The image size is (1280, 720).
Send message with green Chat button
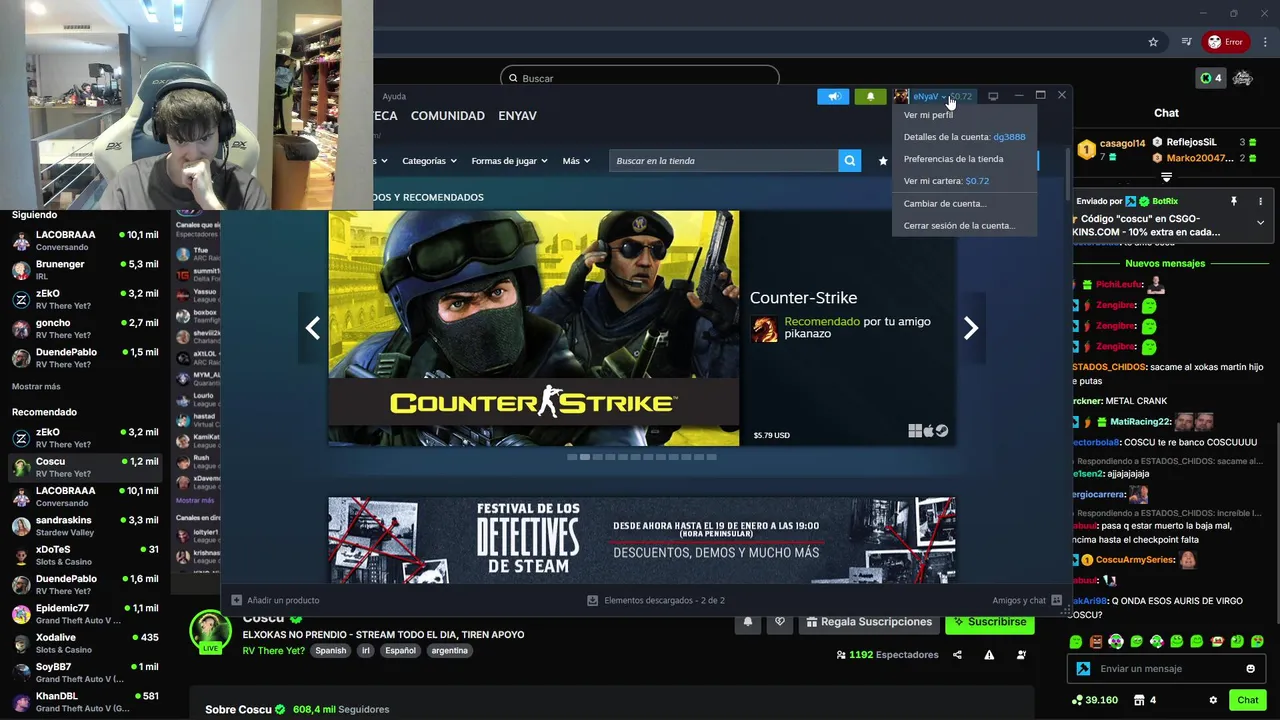pos(1247,700)
